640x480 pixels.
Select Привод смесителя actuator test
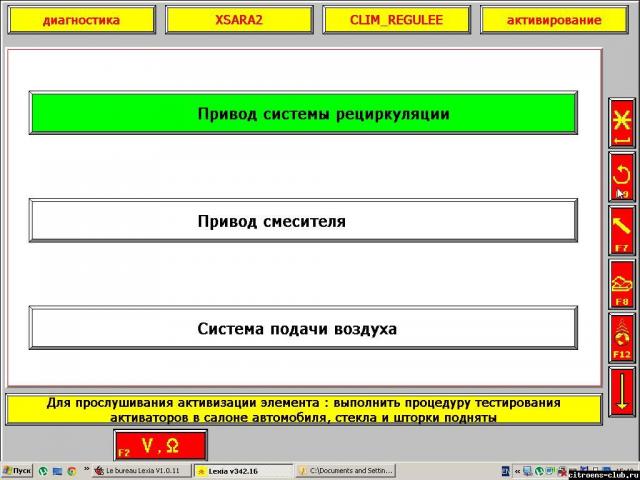click(303, 221)
